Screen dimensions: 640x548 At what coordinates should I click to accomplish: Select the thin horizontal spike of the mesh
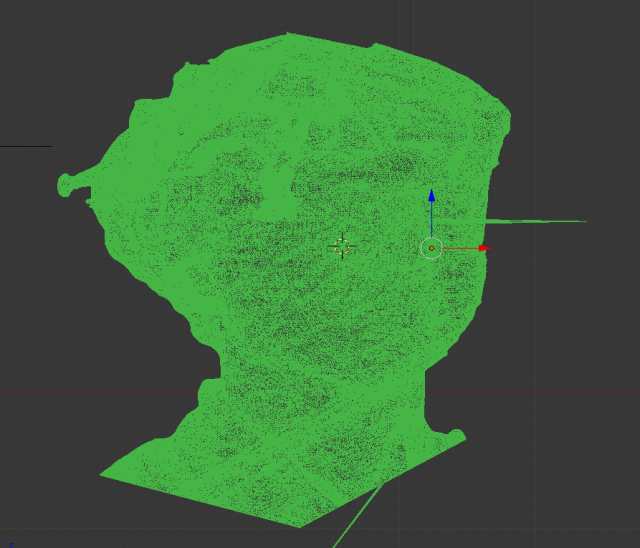click(x=536, y=222)
